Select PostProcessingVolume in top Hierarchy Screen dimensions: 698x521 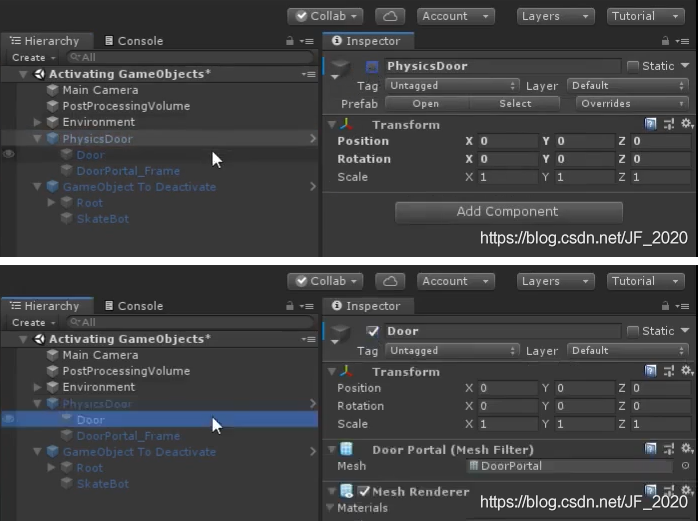tap(126, 106)
